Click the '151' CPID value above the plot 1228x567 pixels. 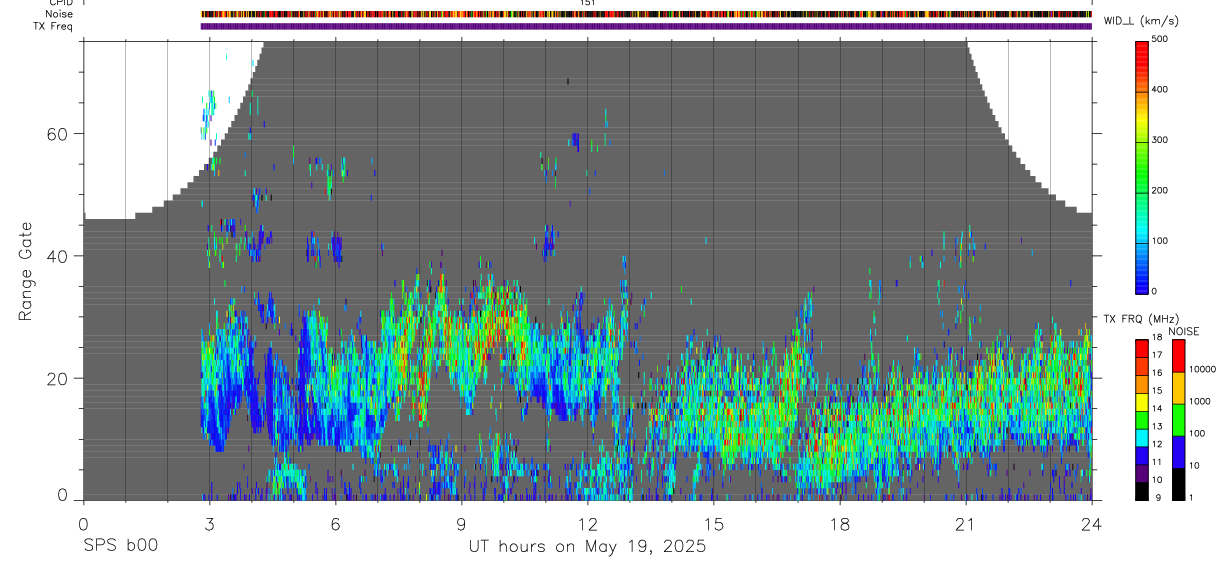[587, 3]
